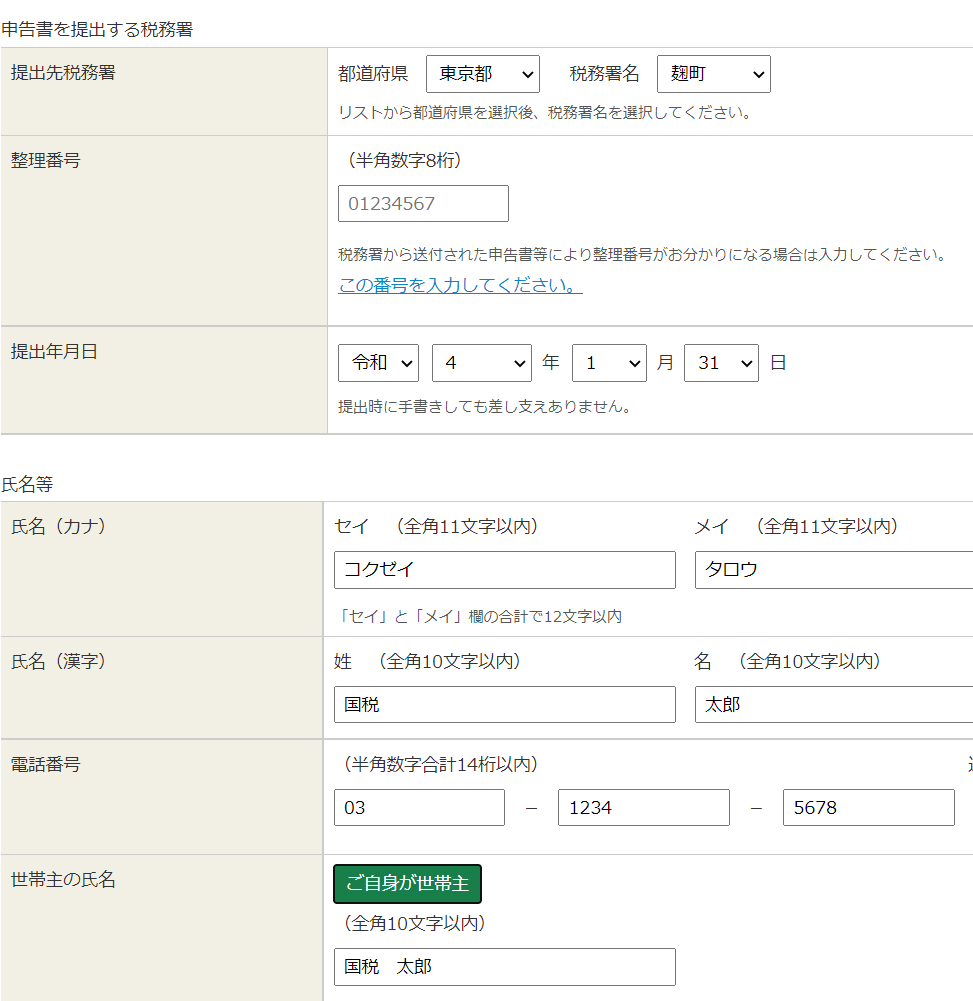Click the 整理番号 eight-digit number field
973x1001 pixels.
[x=423, y=204]
